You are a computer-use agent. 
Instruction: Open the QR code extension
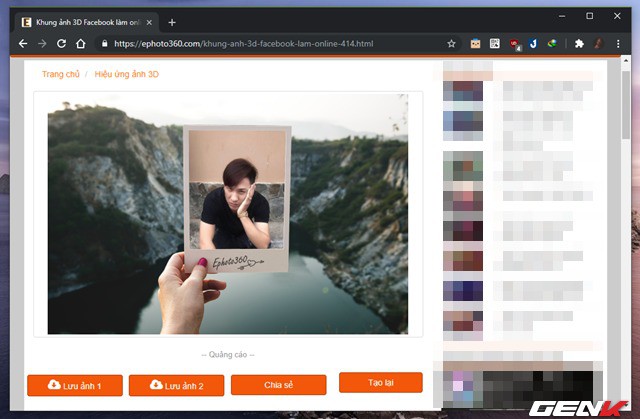click(495, 44)
